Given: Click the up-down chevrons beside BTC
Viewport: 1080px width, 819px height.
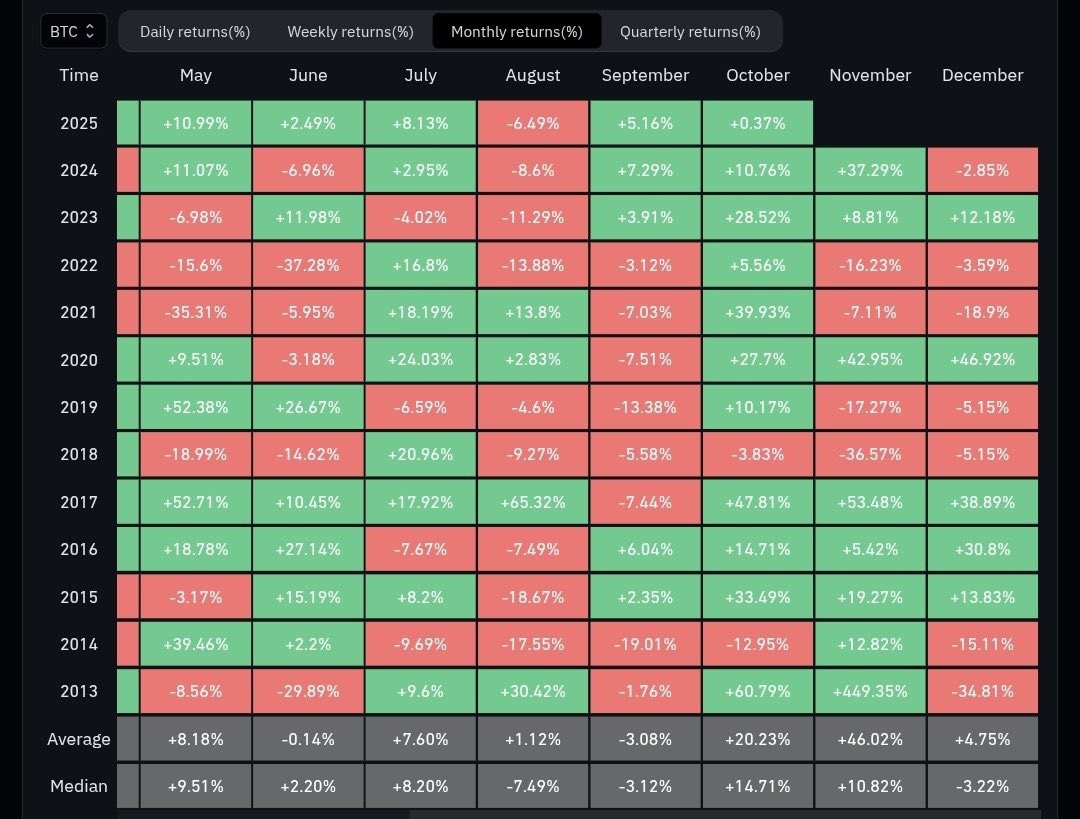Looking at the screenshot, I should 92,31.
